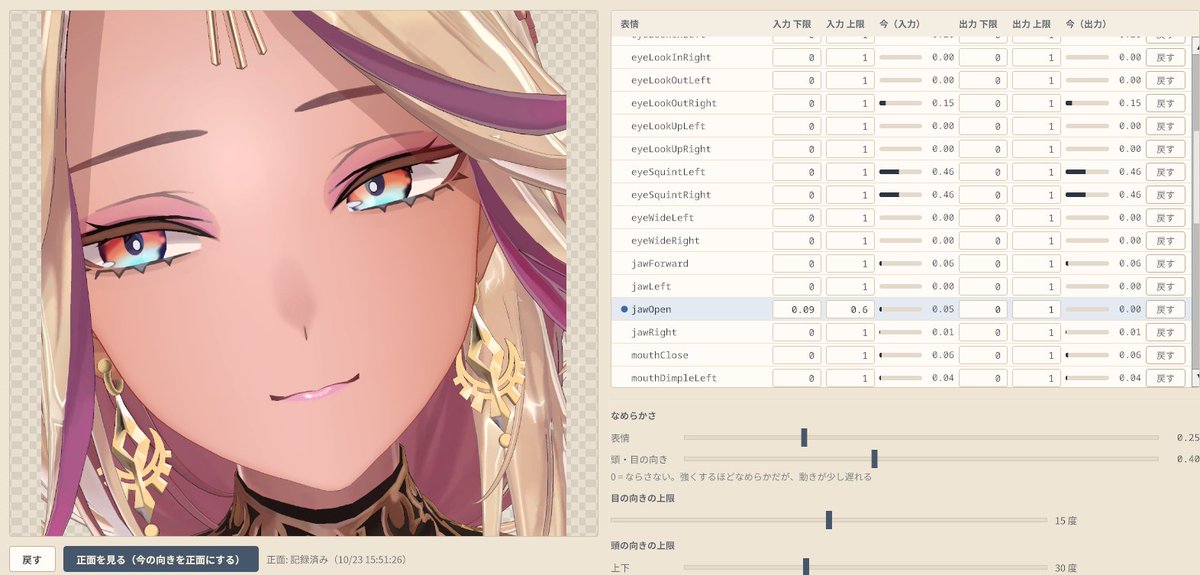Adjust the 上下 head direction limit slider
The height and width of the screenshot is (575, 1200).
point(805,567)
